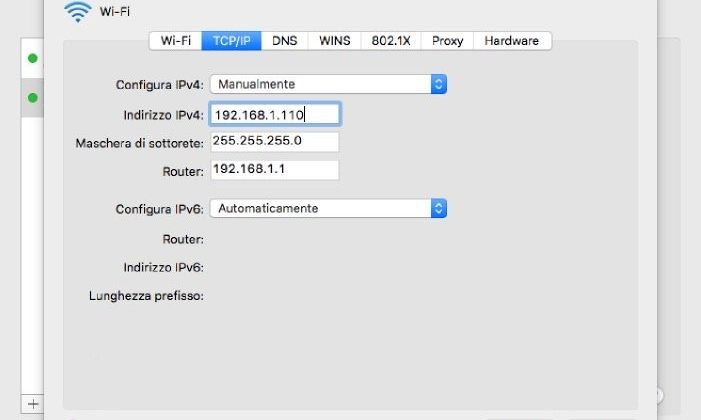Click the Wi-Fi signal icon in the header
This screenshot has width=701, height=420.
tap(78, 12)
